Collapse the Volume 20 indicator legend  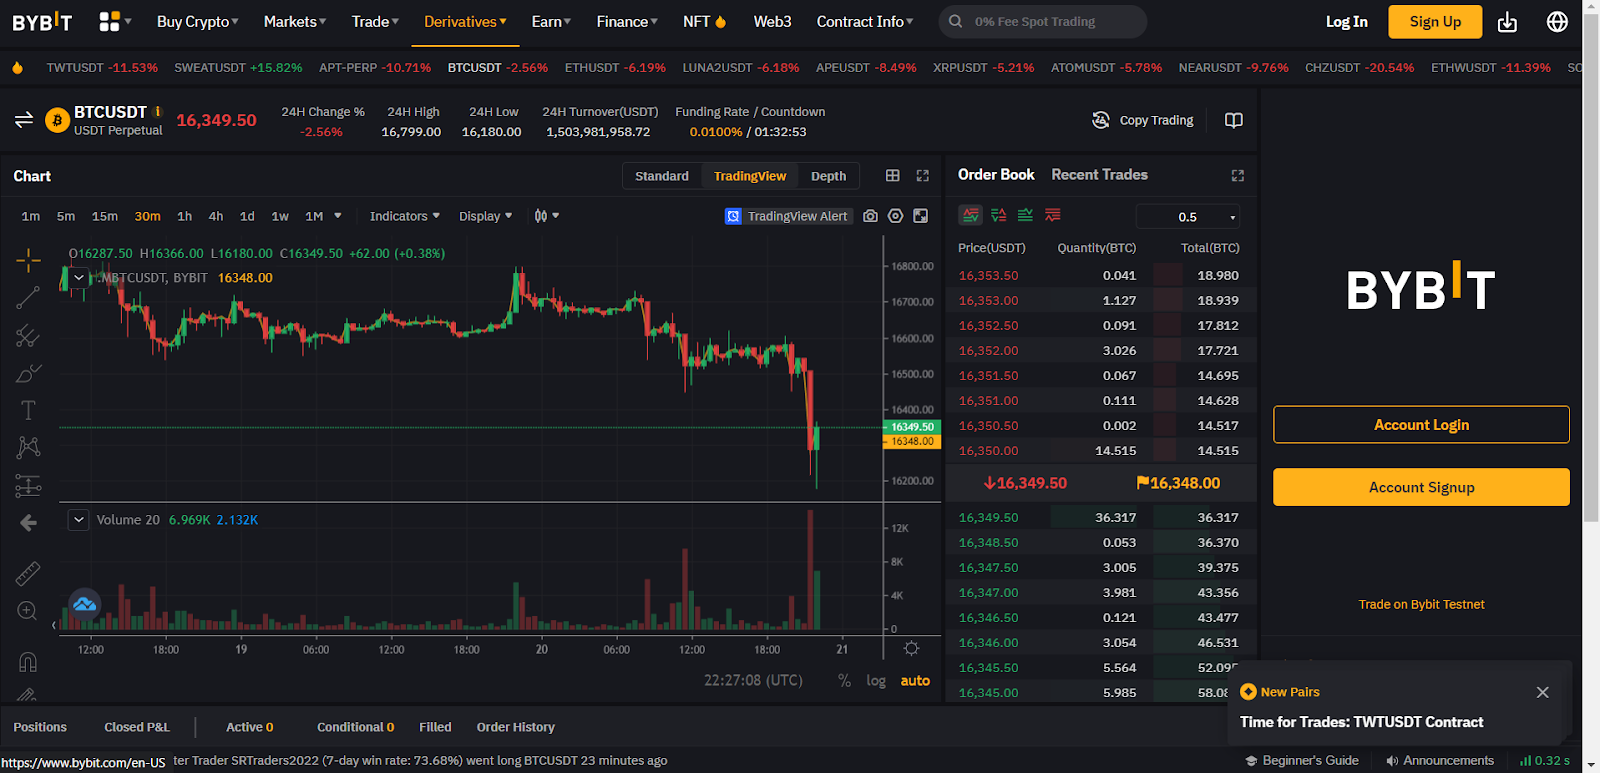79,520
